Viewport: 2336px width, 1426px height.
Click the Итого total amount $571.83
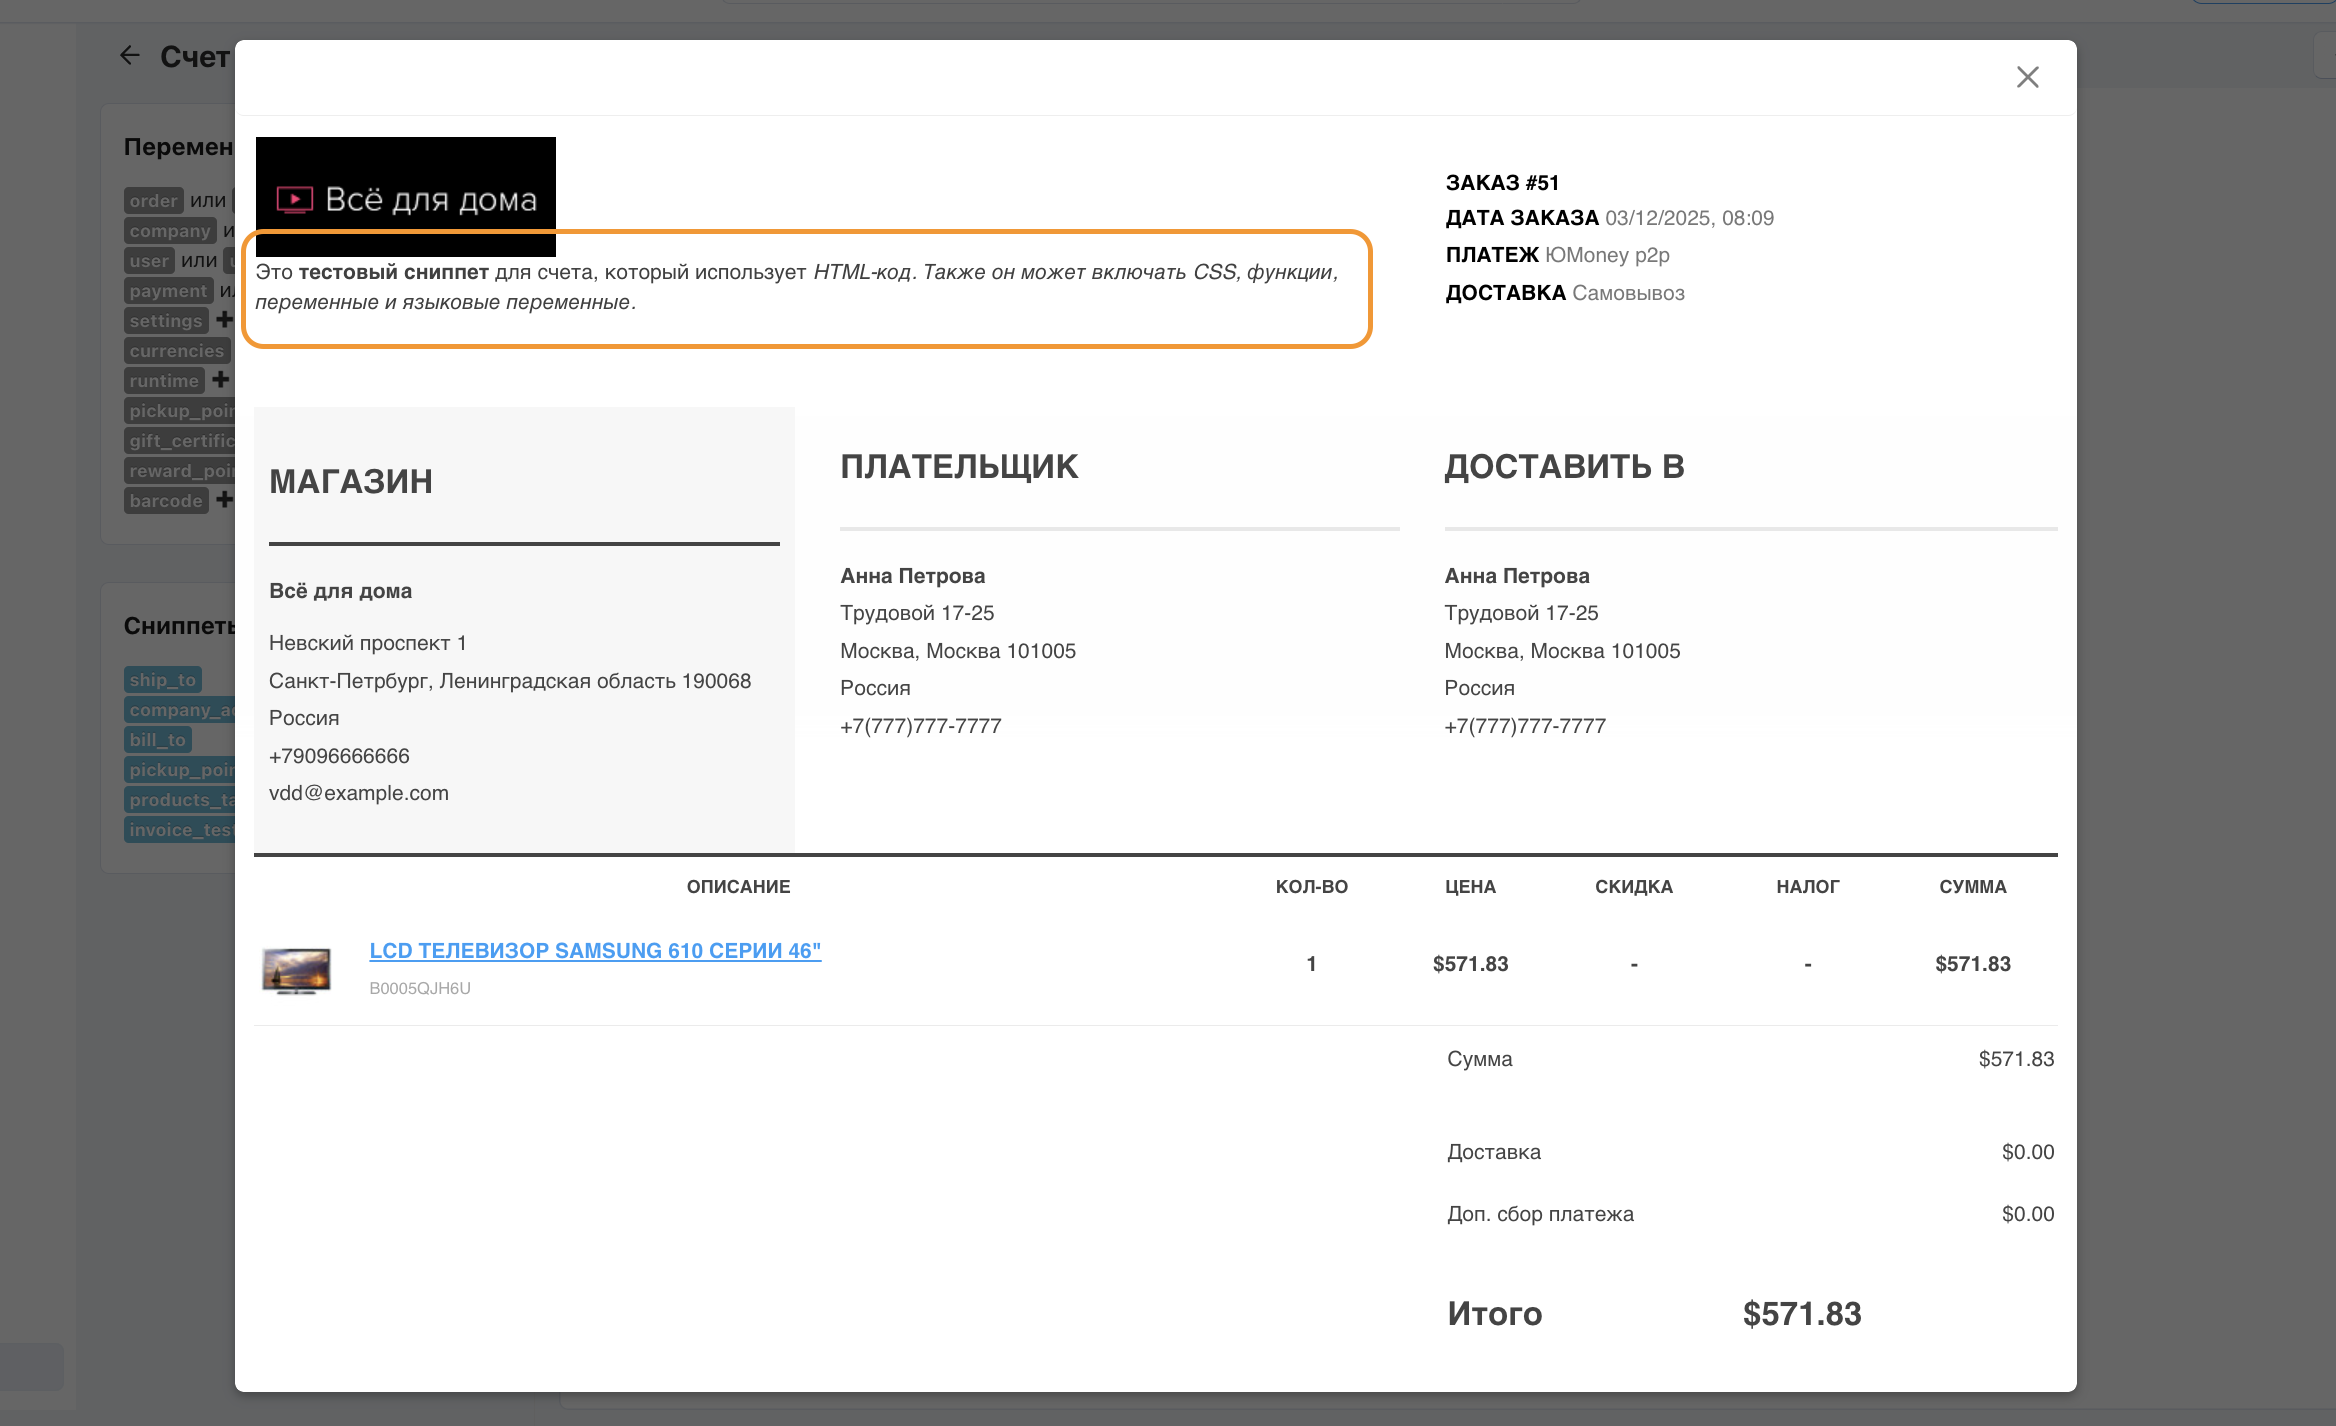click(1801, 1314)
